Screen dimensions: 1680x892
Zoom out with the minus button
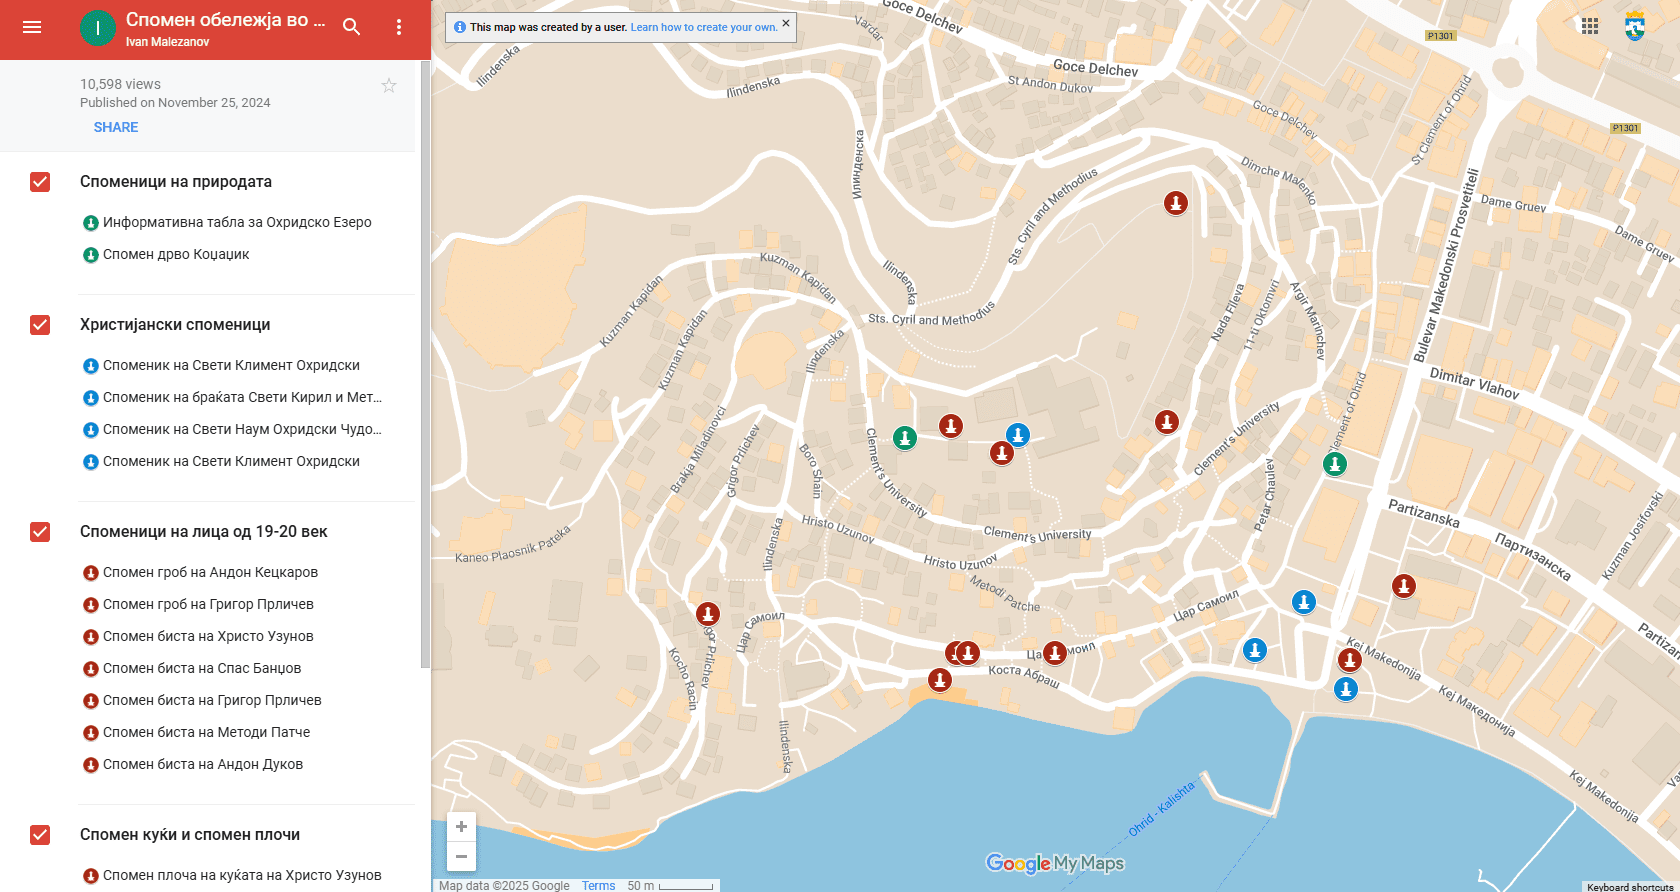[x=461, y=856]
